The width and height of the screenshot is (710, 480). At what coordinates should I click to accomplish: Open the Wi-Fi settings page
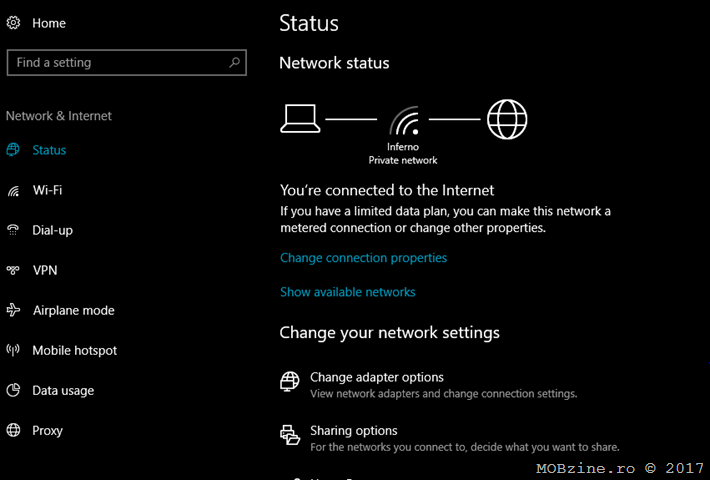click(x=48, y=190)
